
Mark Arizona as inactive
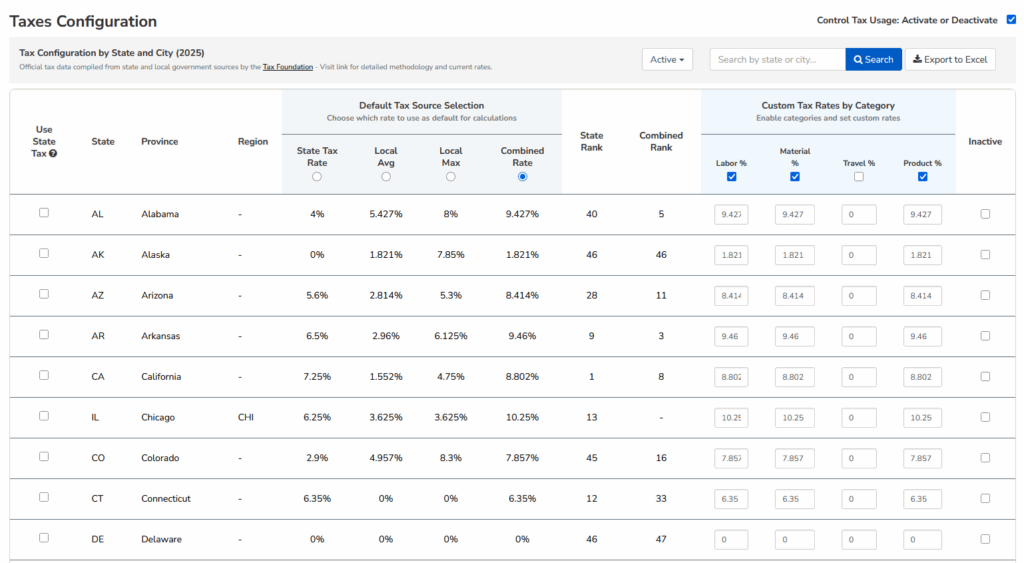coord(985,295)
